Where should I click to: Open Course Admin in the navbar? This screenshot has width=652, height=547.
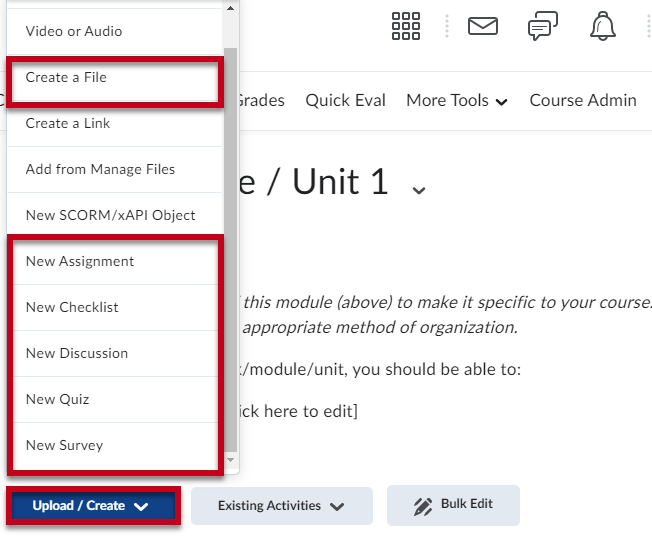click(583, 101)
